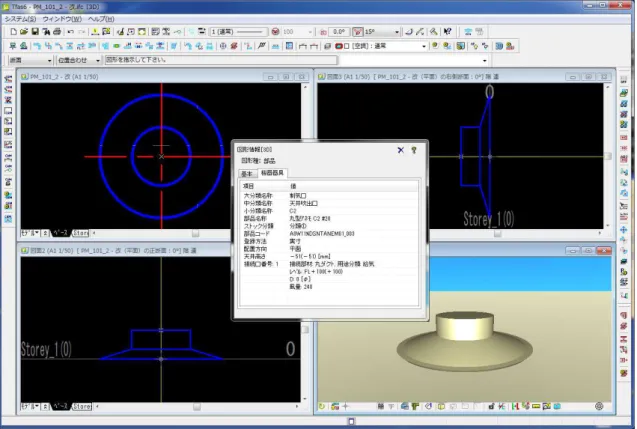Click the bottom icon in the right sidebar
This screenshot has width=637, height=429.
pyautogui.click(x=624, y=373)
